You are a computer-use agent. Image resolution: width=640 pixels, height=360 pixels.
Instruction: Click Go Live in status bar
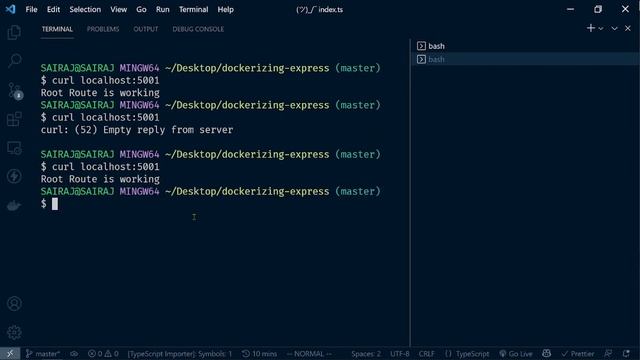coord(516,353)
